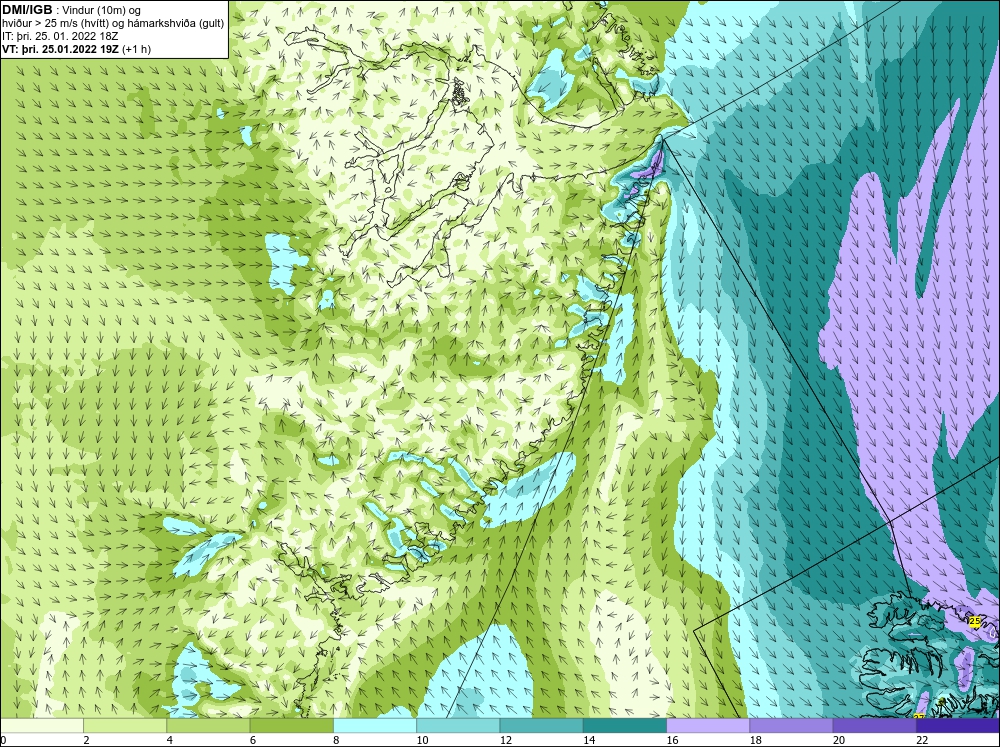Select the 20–22 m/s violet swatch
The width and height of the screenshot is (1000, 747).
(x=874, y=726)
